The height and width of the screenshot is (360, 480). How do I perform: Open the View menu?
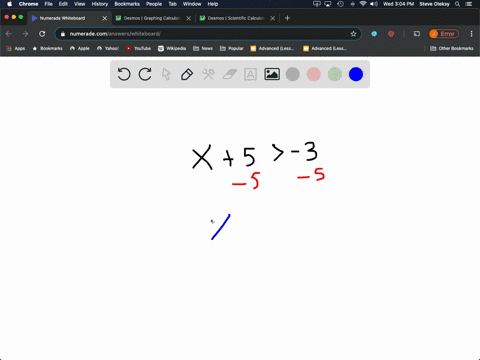tap(79, 4)
